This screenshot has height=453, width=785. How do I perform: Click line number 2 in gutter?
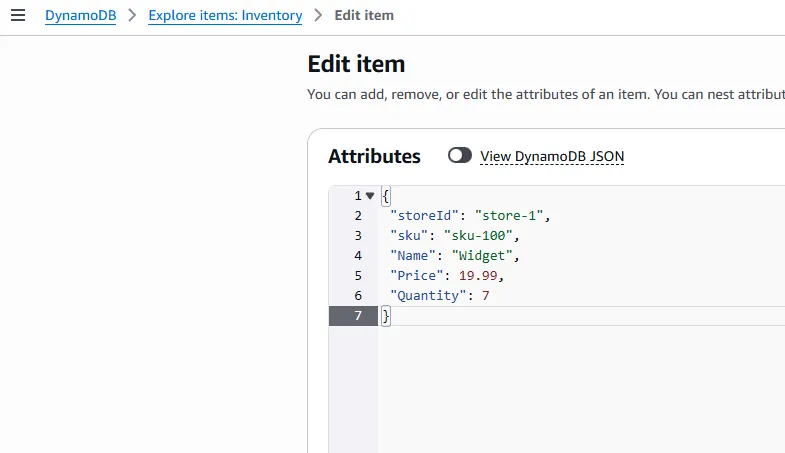[x=357, y=216]
